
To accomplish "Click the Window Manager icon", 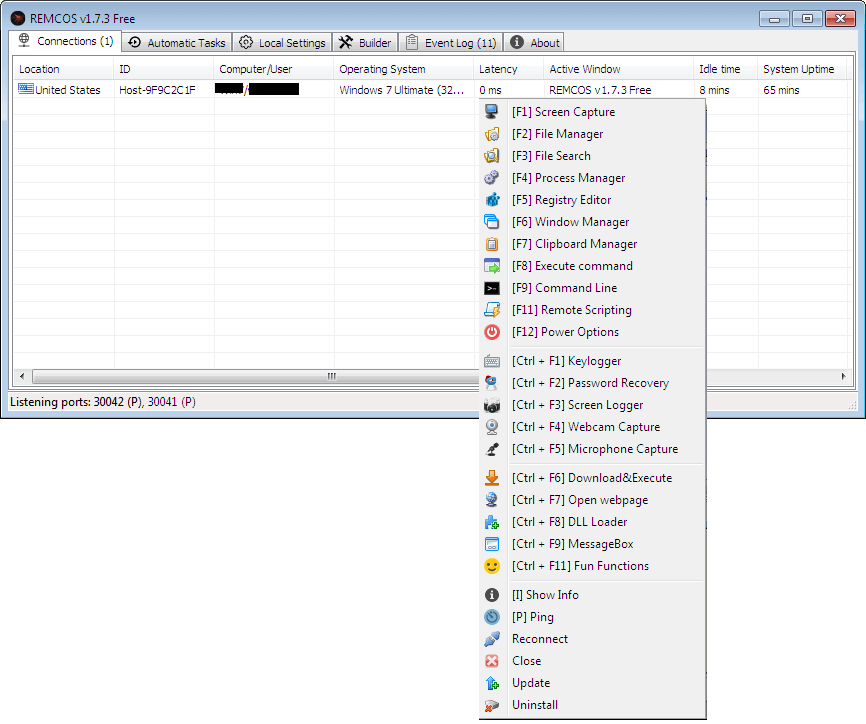I will point(492,222).
